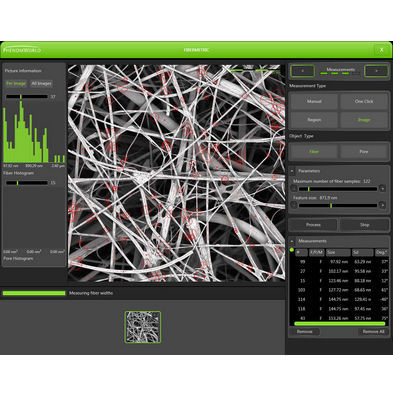The width and height of the screenshot is (393, 393).
Task: Click Remove All measurements
Action: click(x=373, y=332)
